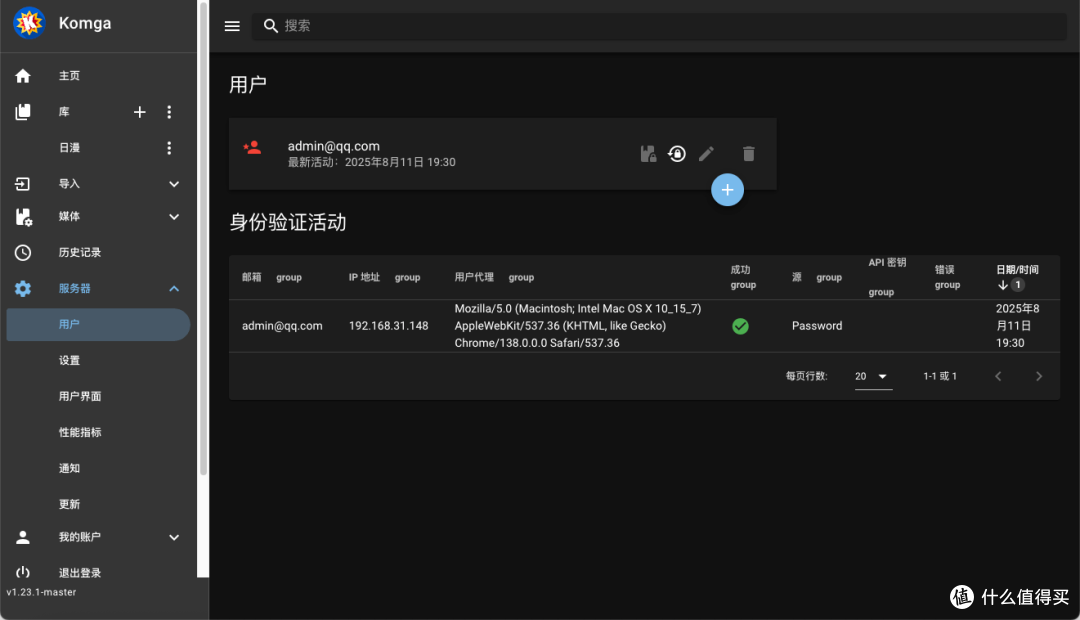This screenshot has height=620, width=1080.
Task: Sort table by 邮箱 column
Action: coord(251,277)
